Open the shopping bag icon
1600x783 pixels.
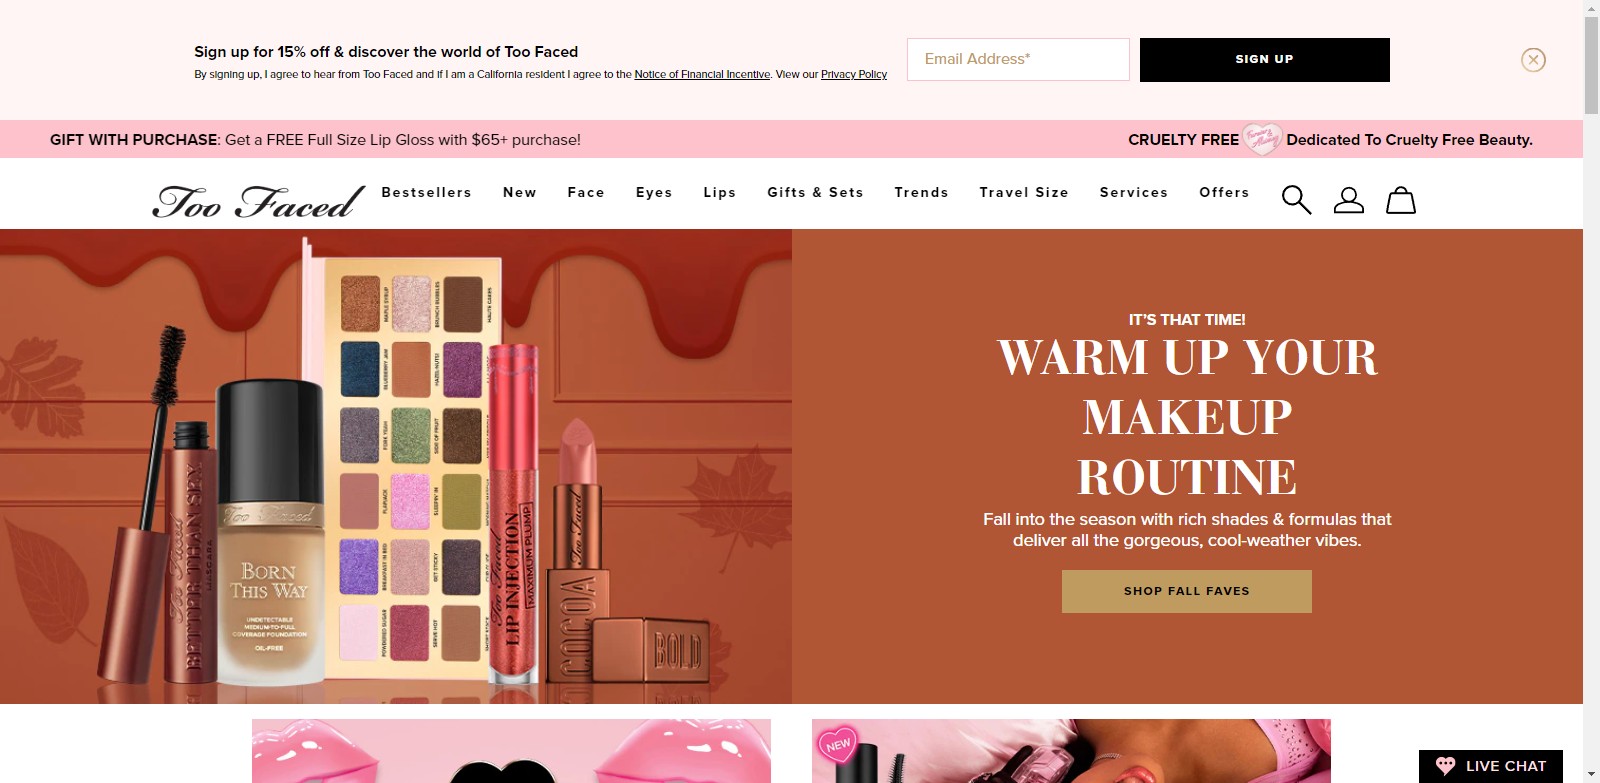point(1400,200)
